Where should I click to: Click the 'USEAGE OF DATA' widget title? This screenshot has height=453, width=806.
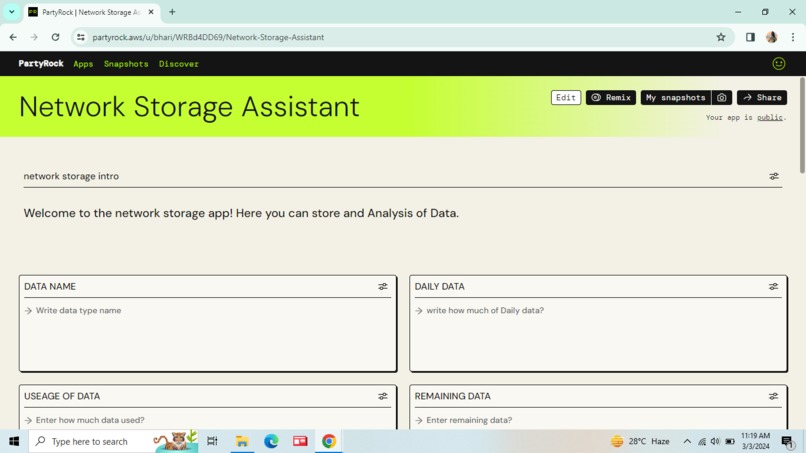[62, 396]
